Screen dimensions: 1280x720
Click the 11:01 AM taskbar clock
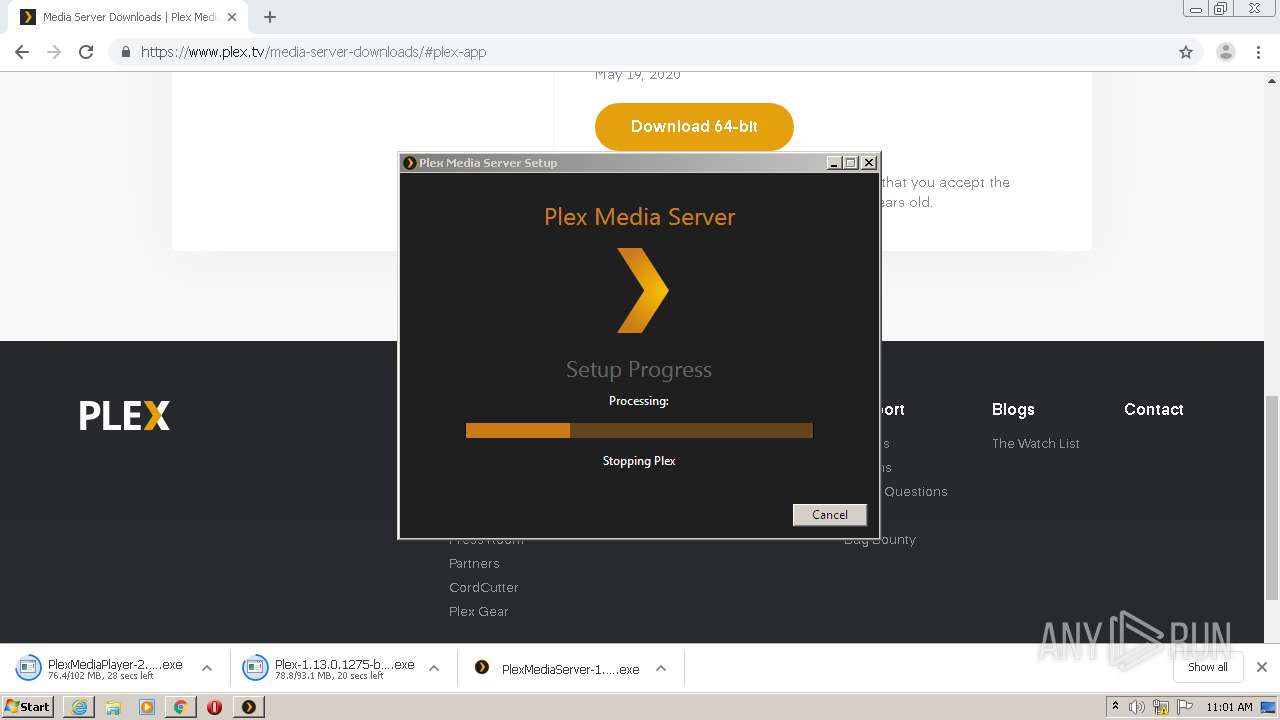(x=1229, y=707)
